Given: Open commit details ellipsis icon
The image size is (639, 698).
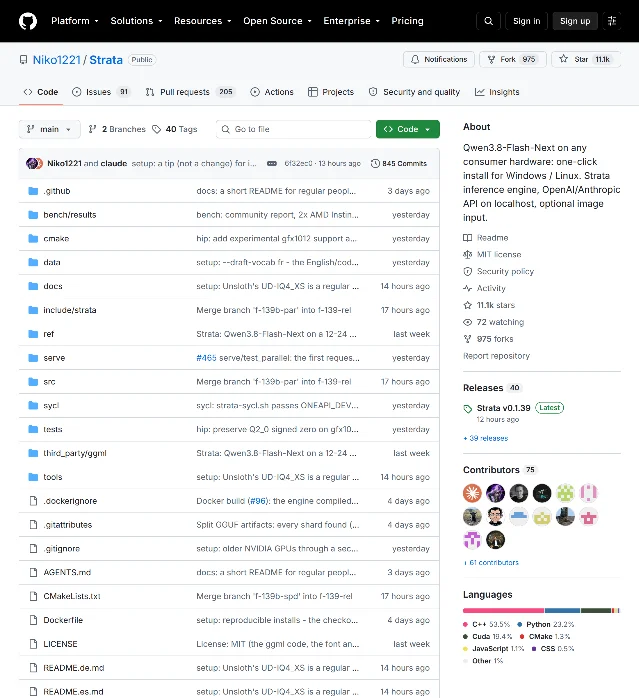Looking at the screenshot, I should pos(272,163).
